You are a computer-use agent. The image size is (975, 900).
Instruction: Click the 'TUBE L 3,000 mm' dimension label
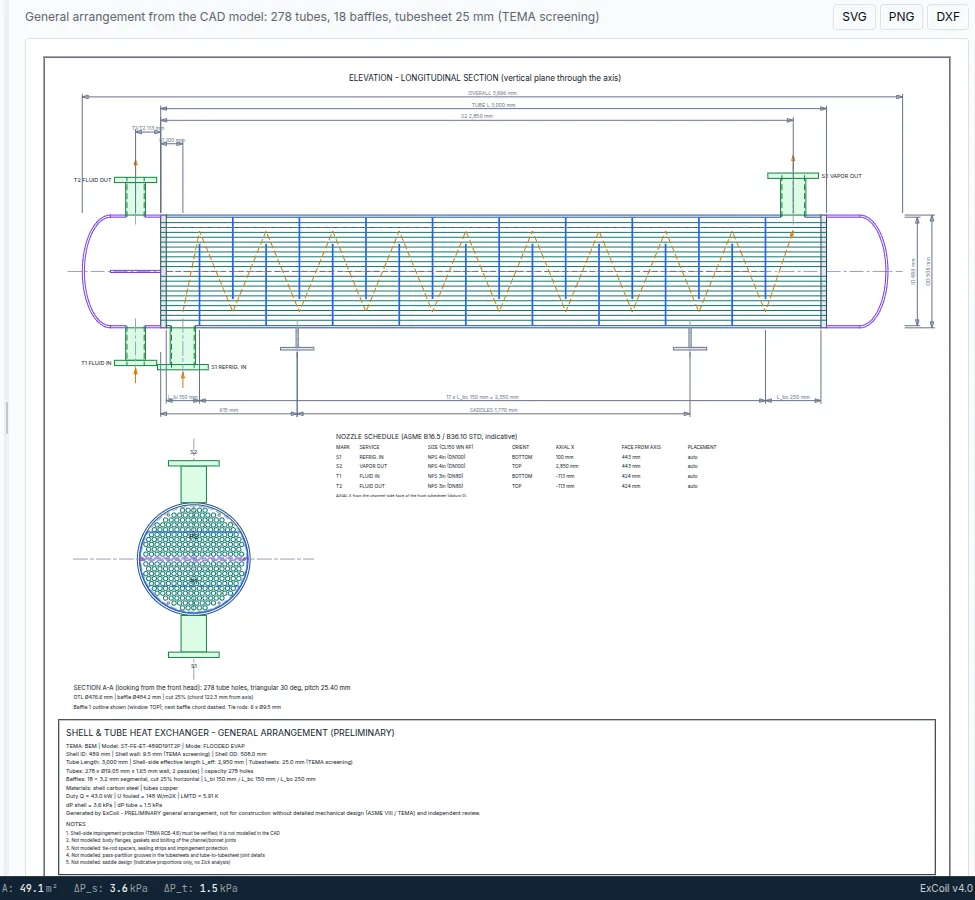(493, 105)
